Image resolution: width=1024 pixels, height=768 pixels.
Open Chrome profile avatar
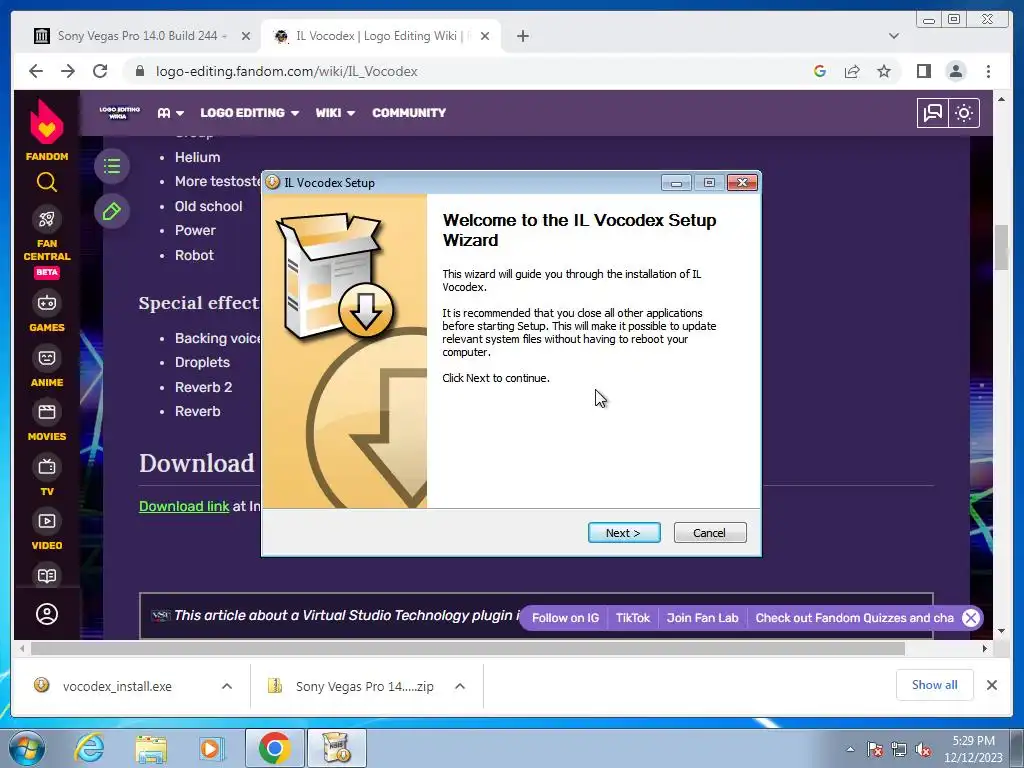click(956, 71)
